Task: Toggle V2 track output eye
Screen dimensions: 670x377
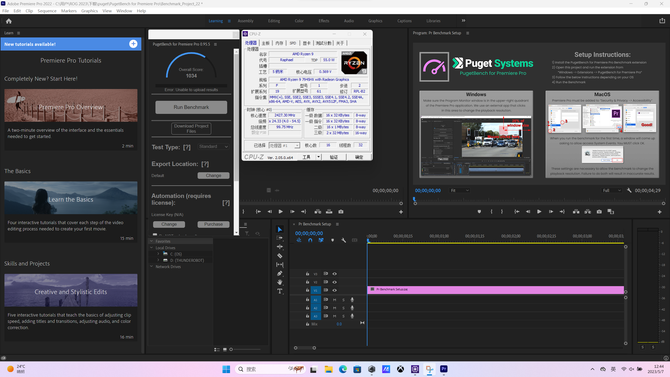Action: [x=335, y=282]
